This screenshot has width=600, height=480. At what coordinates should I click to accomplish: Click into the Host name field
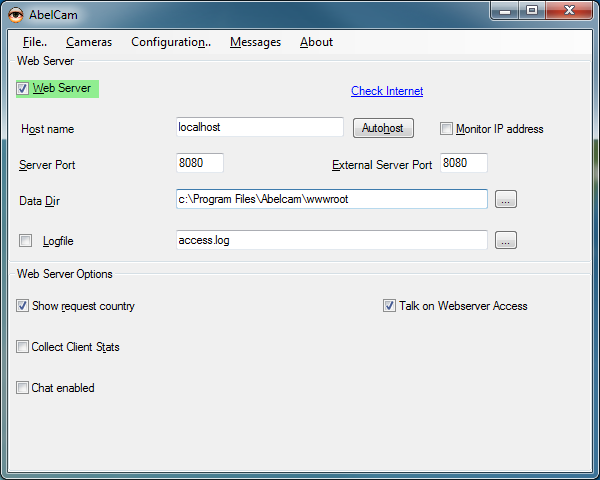pyautogui.click(x=259, y=128)
